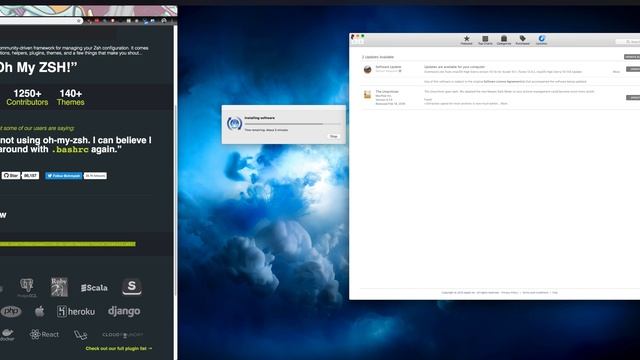The image size is (640, 360).
Task: Expand More on The Unarchiver description
Action: pyautogui.click(x=504, y=104)
